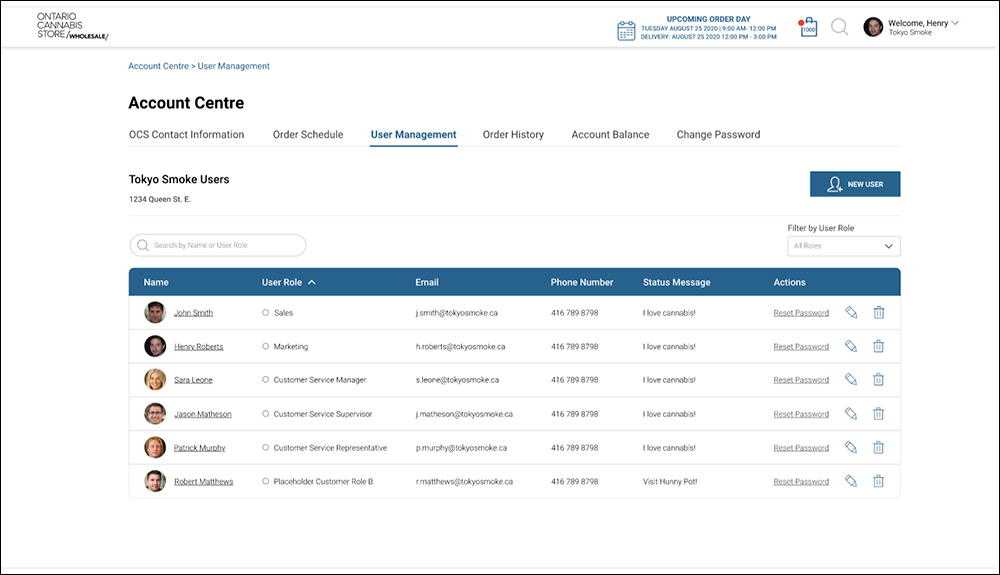Select Customer Service Representative radio button
This screenshot has height=575, width=1000.
pos(265,448)
